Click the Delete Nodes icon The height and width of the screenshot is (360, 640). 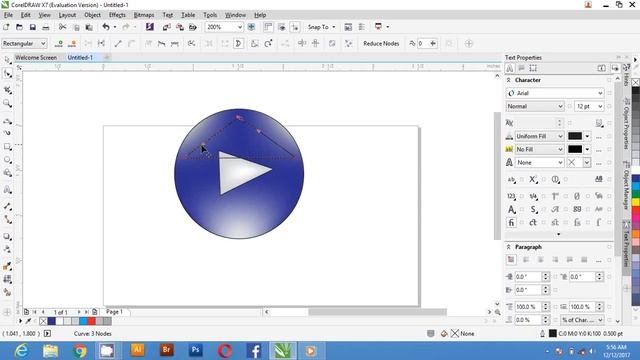click(72, 43)
